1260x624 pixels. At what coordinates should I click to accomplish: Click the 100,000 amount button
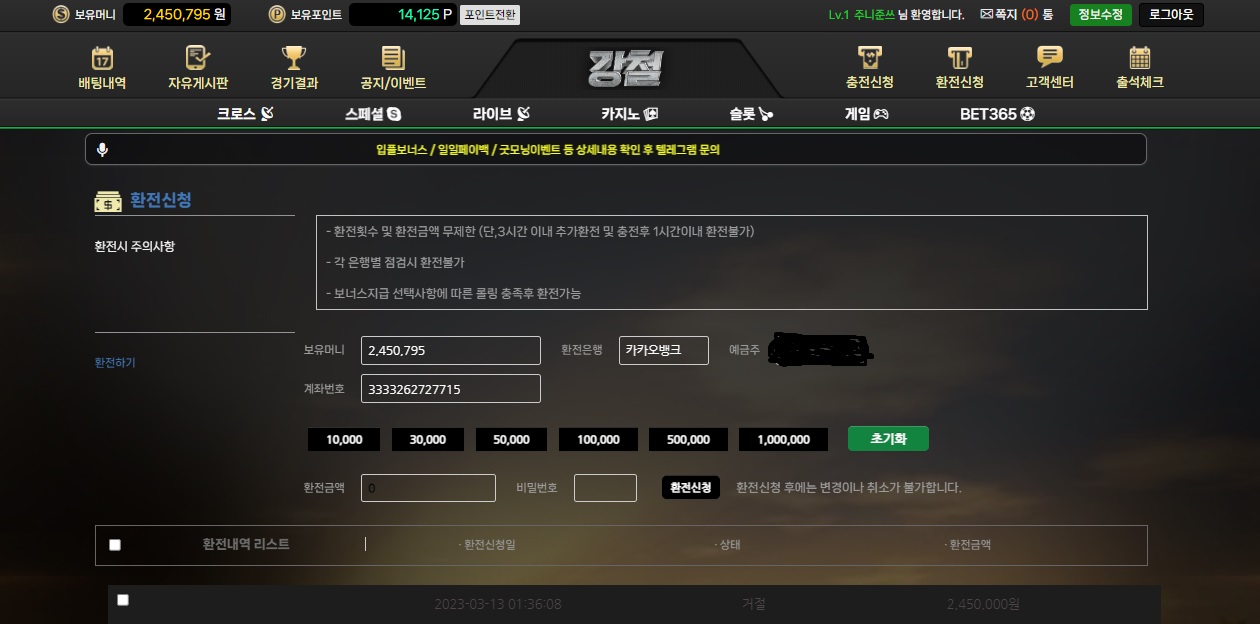598,439
